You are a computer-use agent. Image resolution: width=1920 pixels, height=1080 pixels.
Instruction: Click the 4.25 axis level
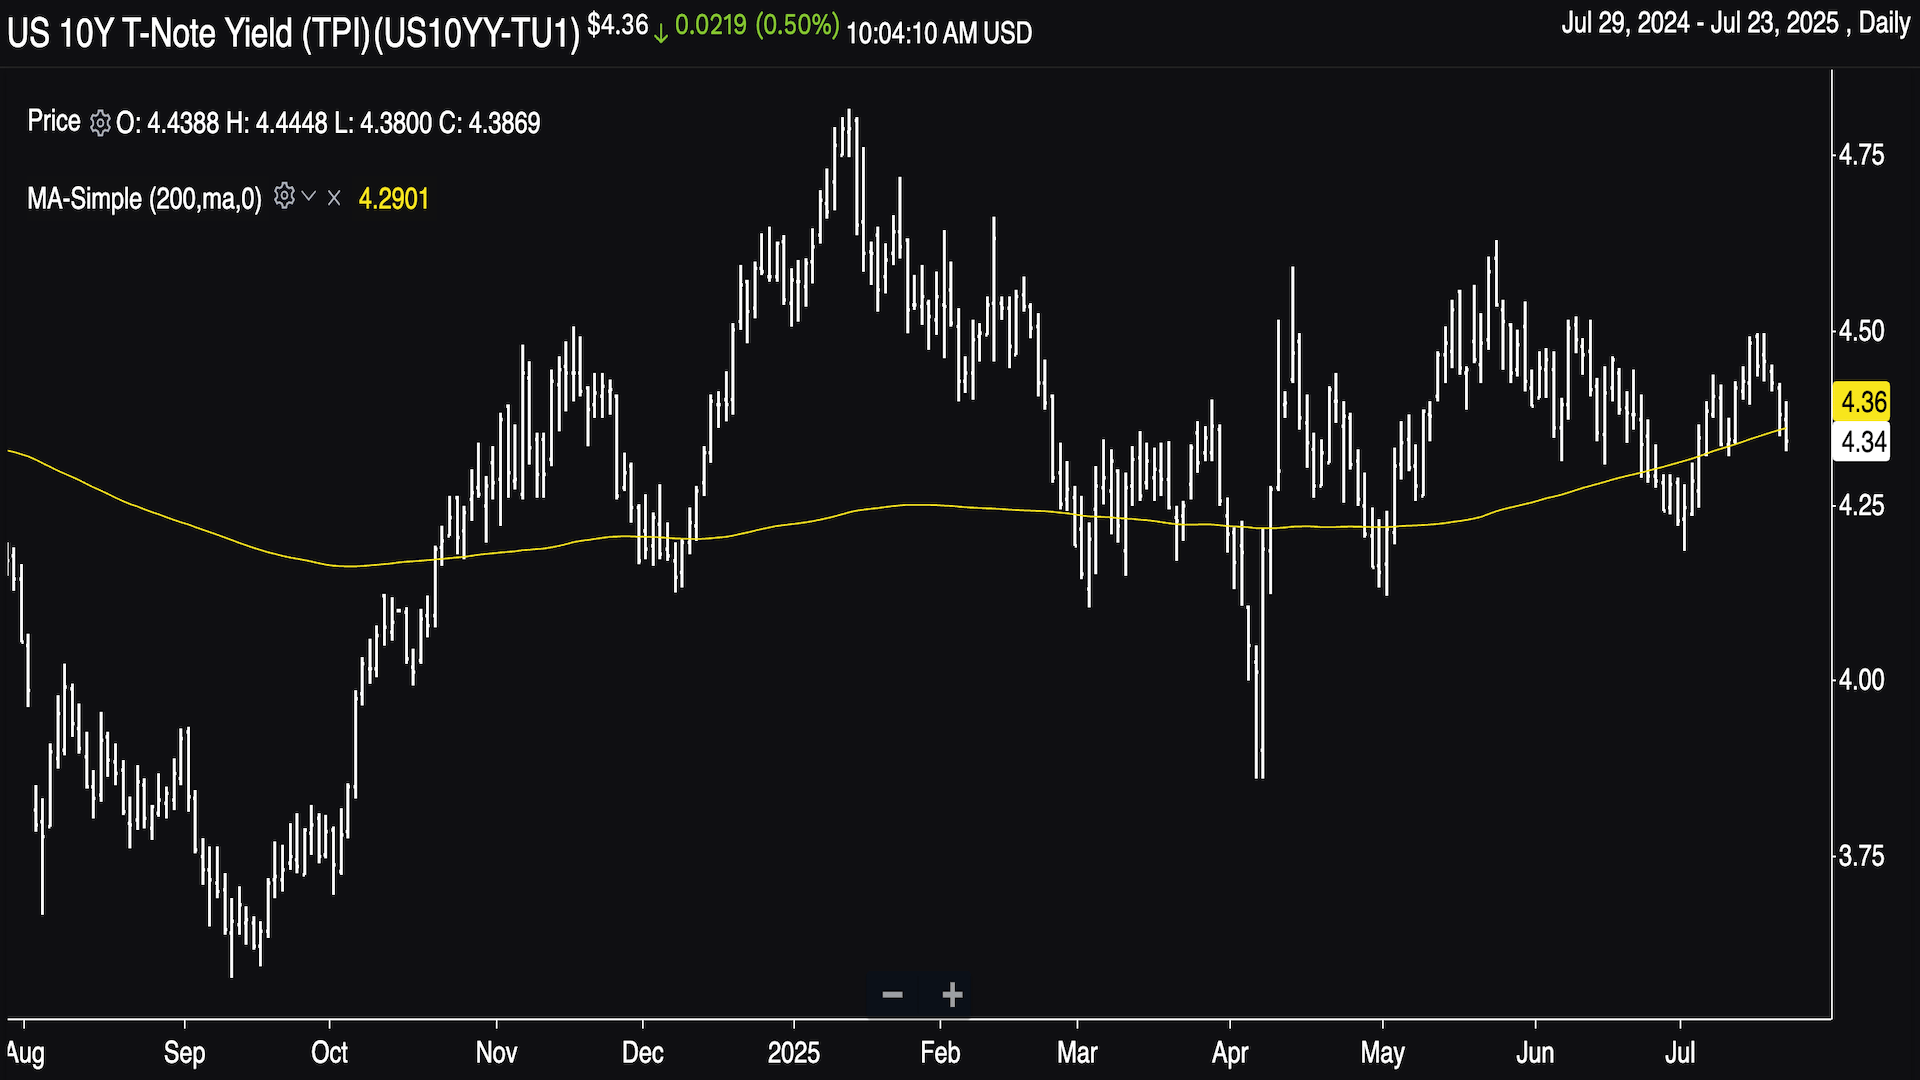click(x=1862, y=505)
